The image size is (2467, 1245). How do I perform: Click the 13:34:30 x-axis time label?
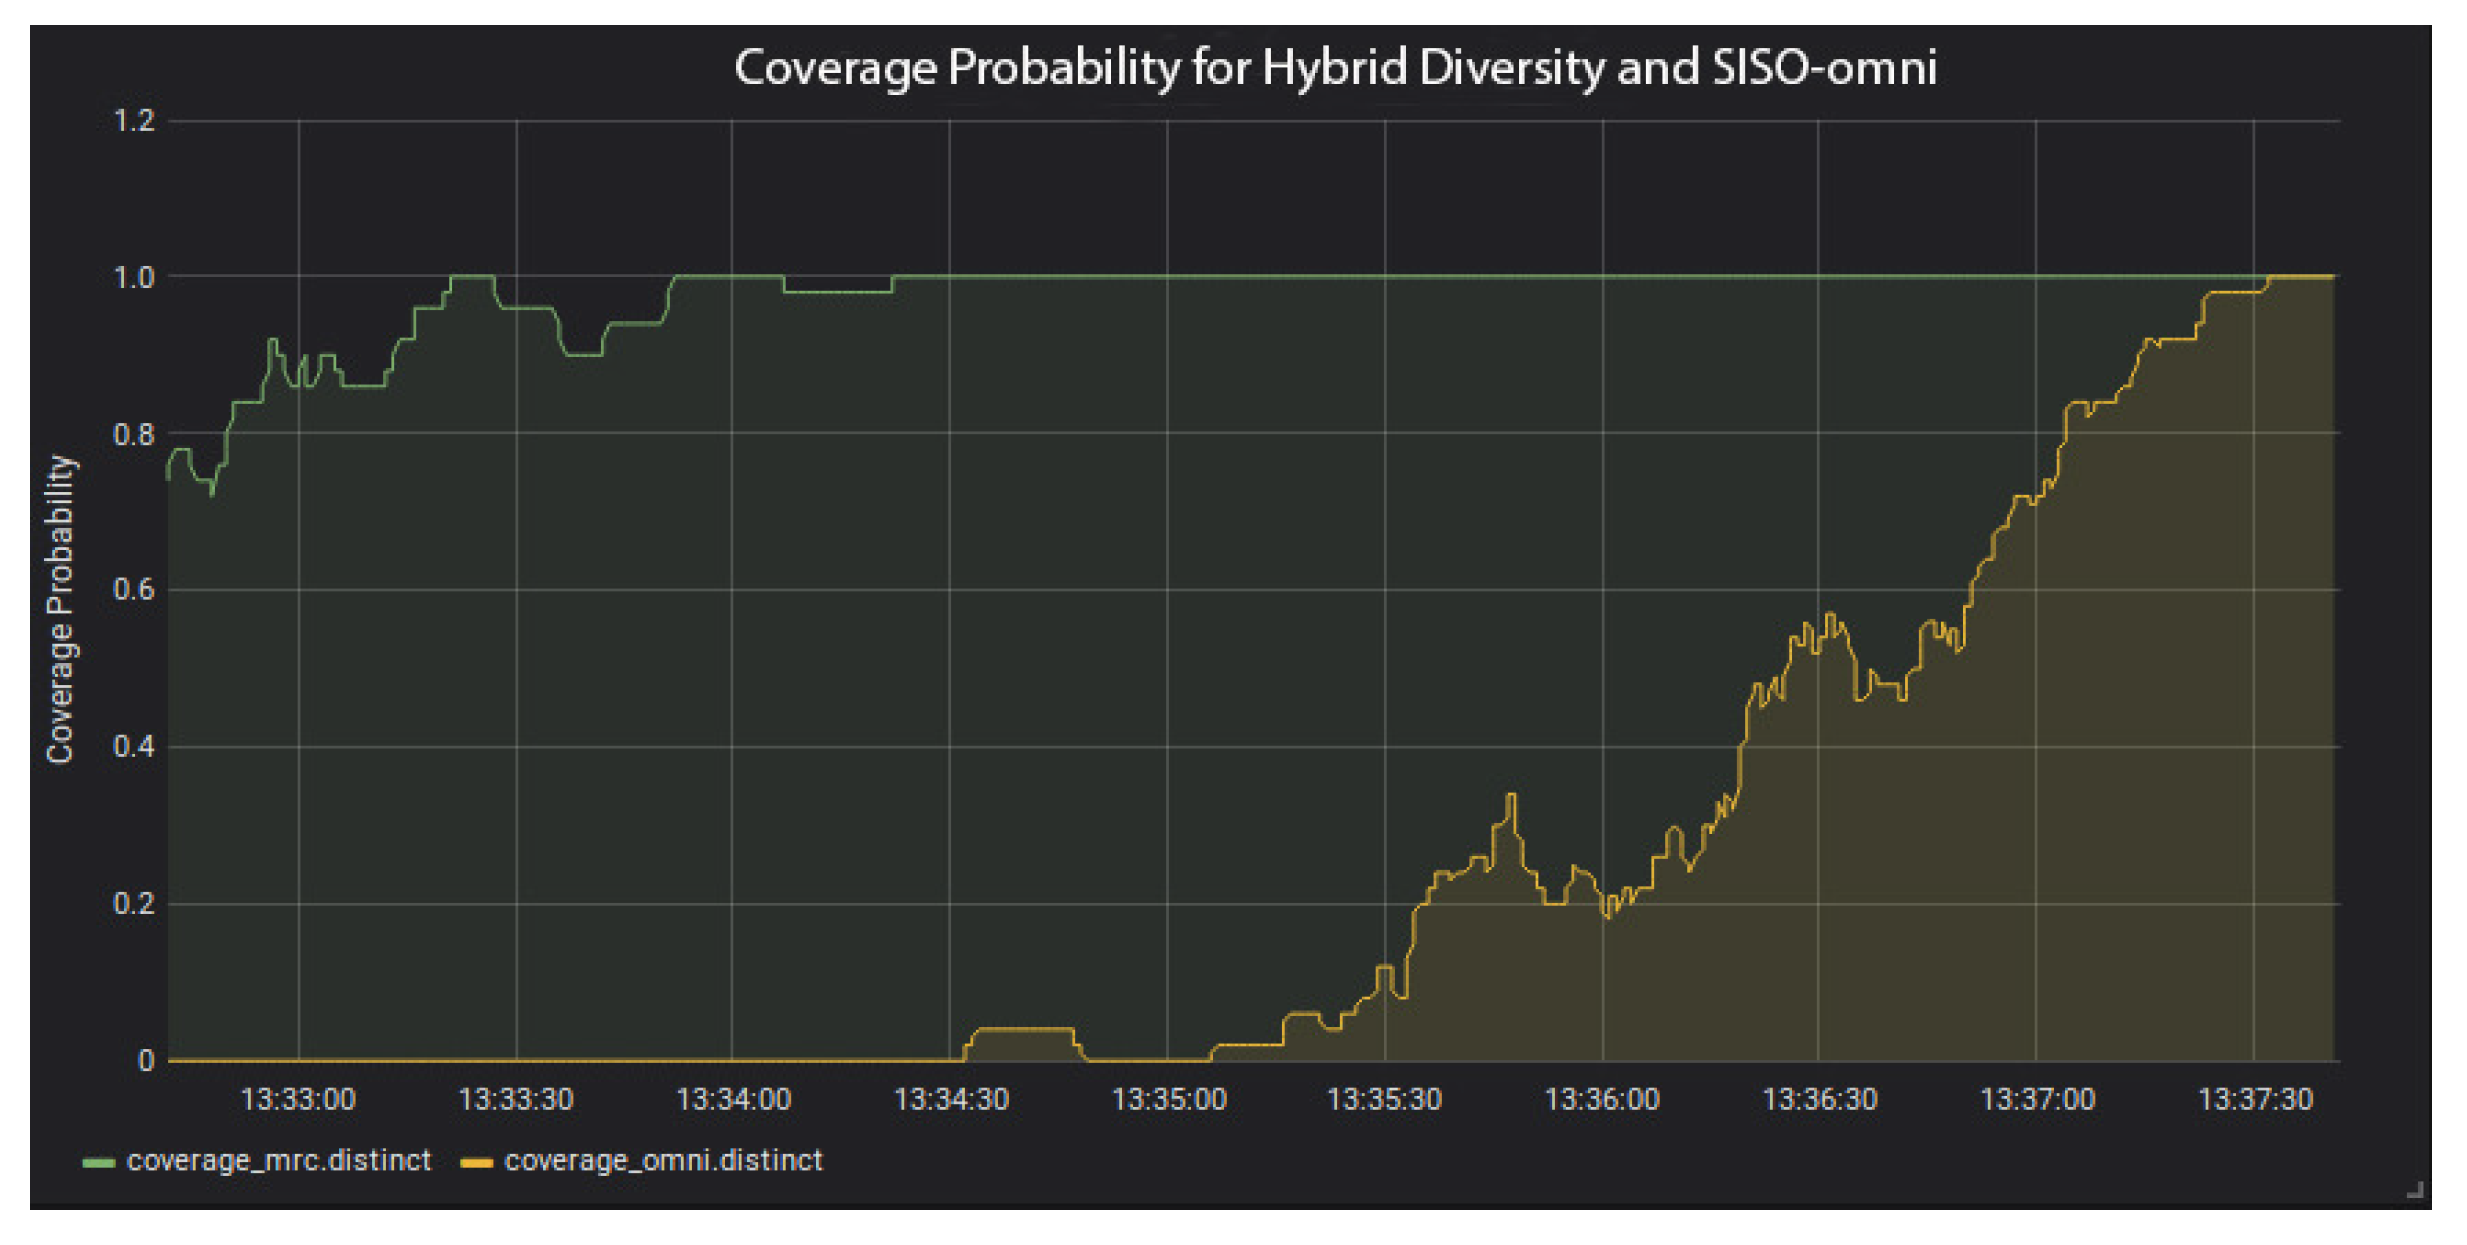click(951, 1099)
